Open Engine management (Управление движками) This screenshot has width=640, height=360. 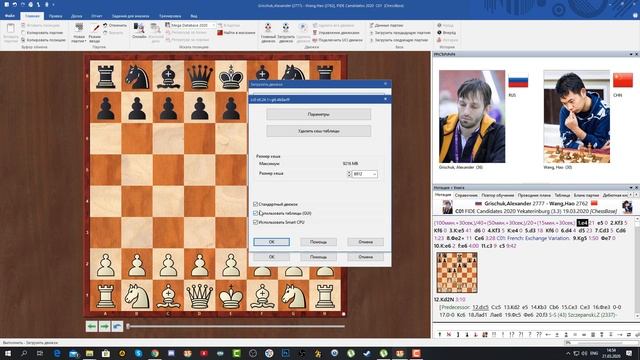coord(336,33)
